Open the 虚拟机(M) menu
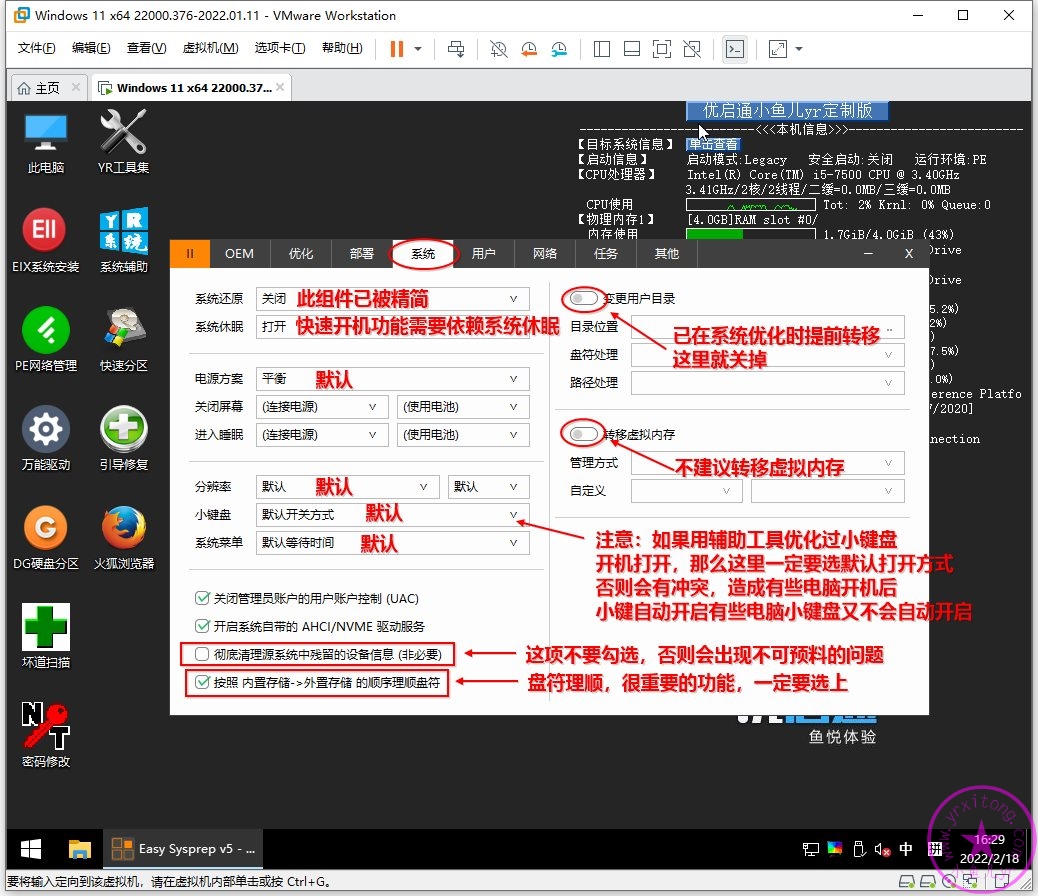Image resolution: width=1038 pixels, height=896 pixels. point(211,48)
